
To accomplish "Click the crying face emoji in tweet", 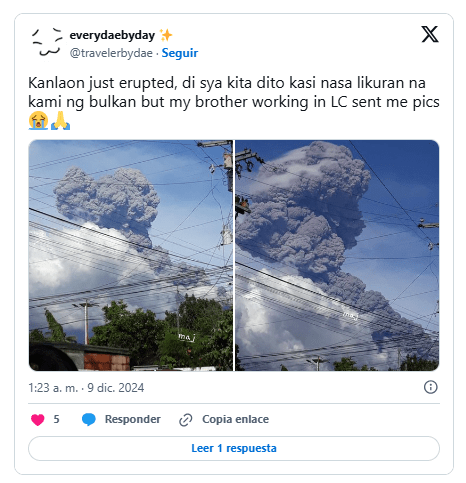I will [x=38, y=120].
